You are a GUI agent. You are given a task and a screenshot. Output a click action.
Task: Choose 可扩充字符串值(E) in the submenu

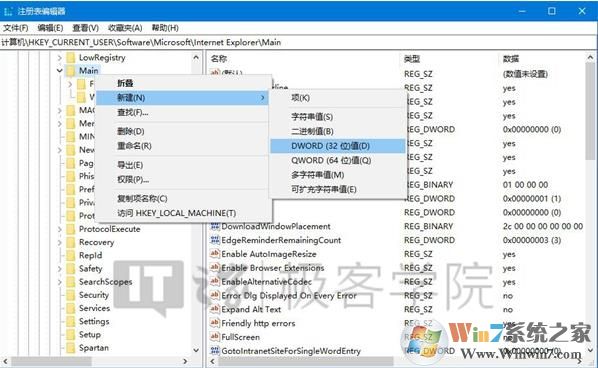pos(338,189)
